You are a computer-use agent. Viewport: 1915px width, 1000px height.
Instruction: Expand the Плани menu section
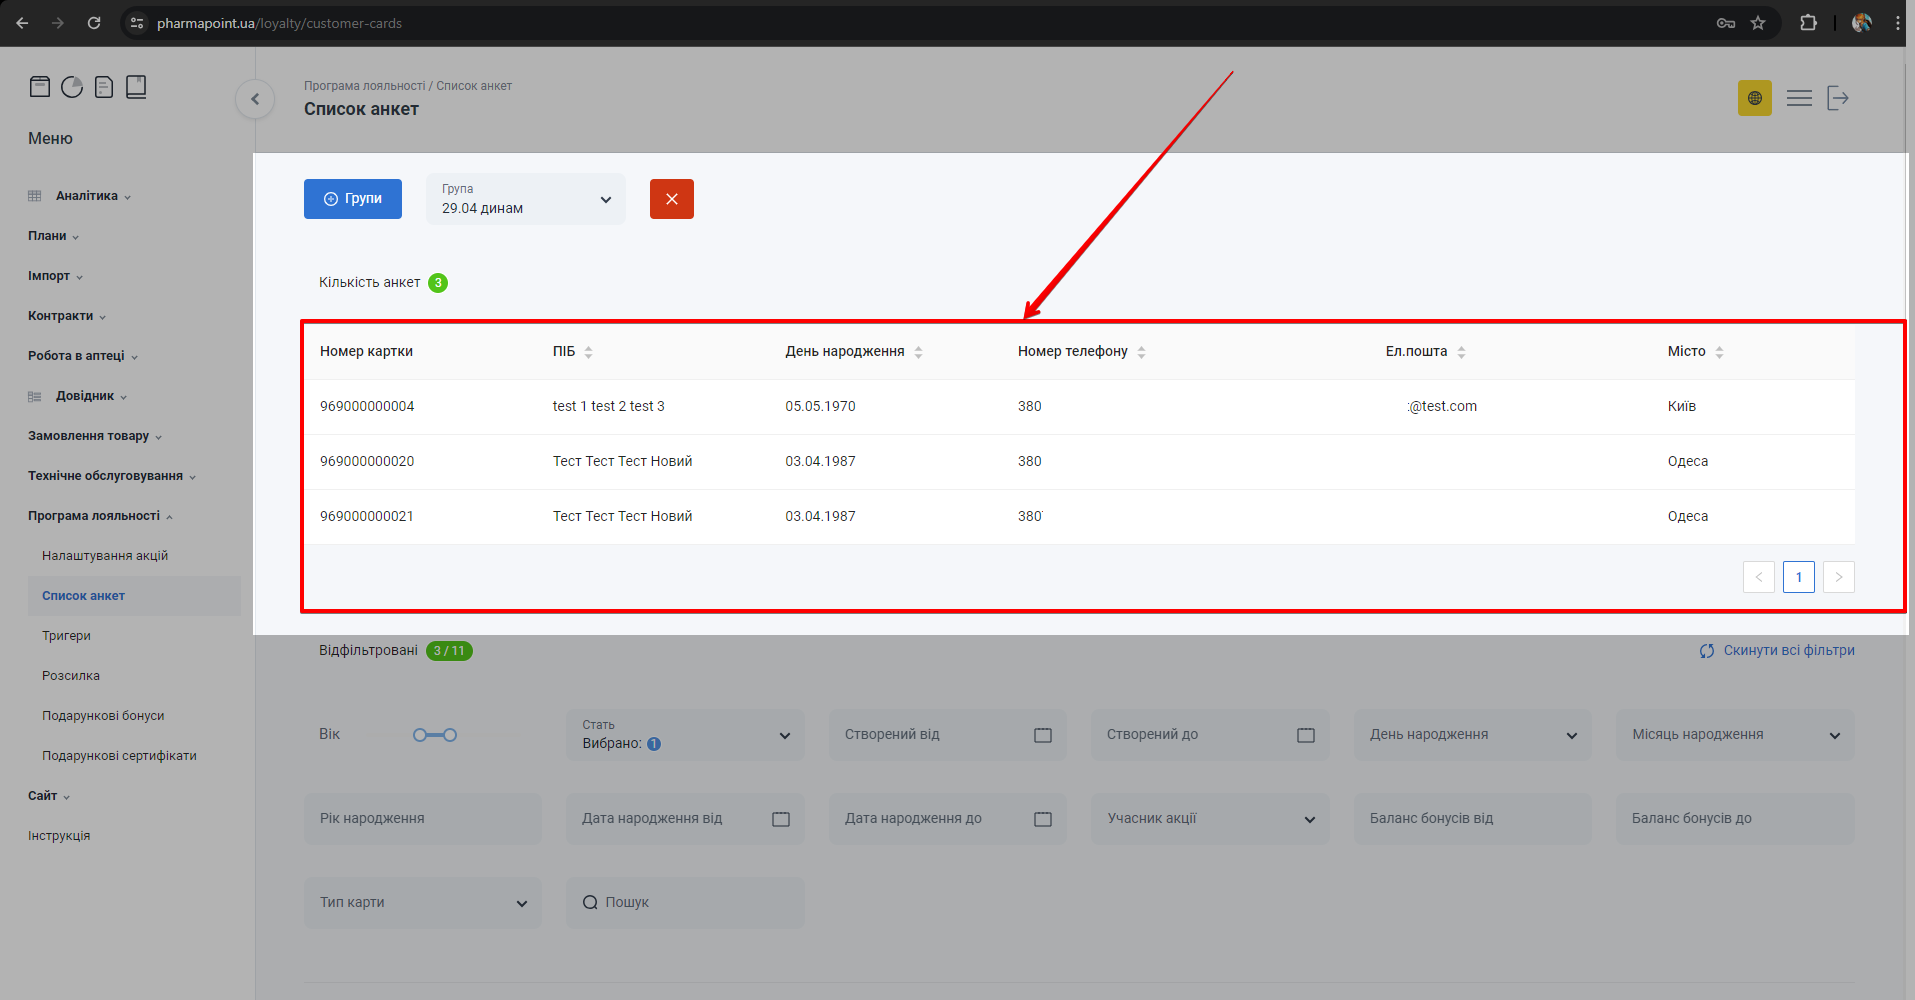(x=53, y=236)
